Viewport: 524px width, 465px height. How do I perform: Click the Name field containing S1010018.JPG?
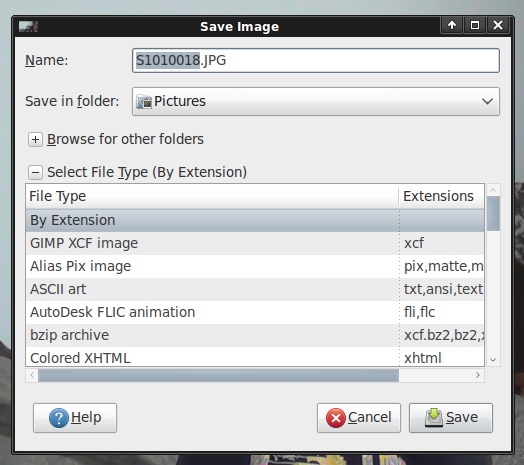pyautogui.click(x=316, y=61)
